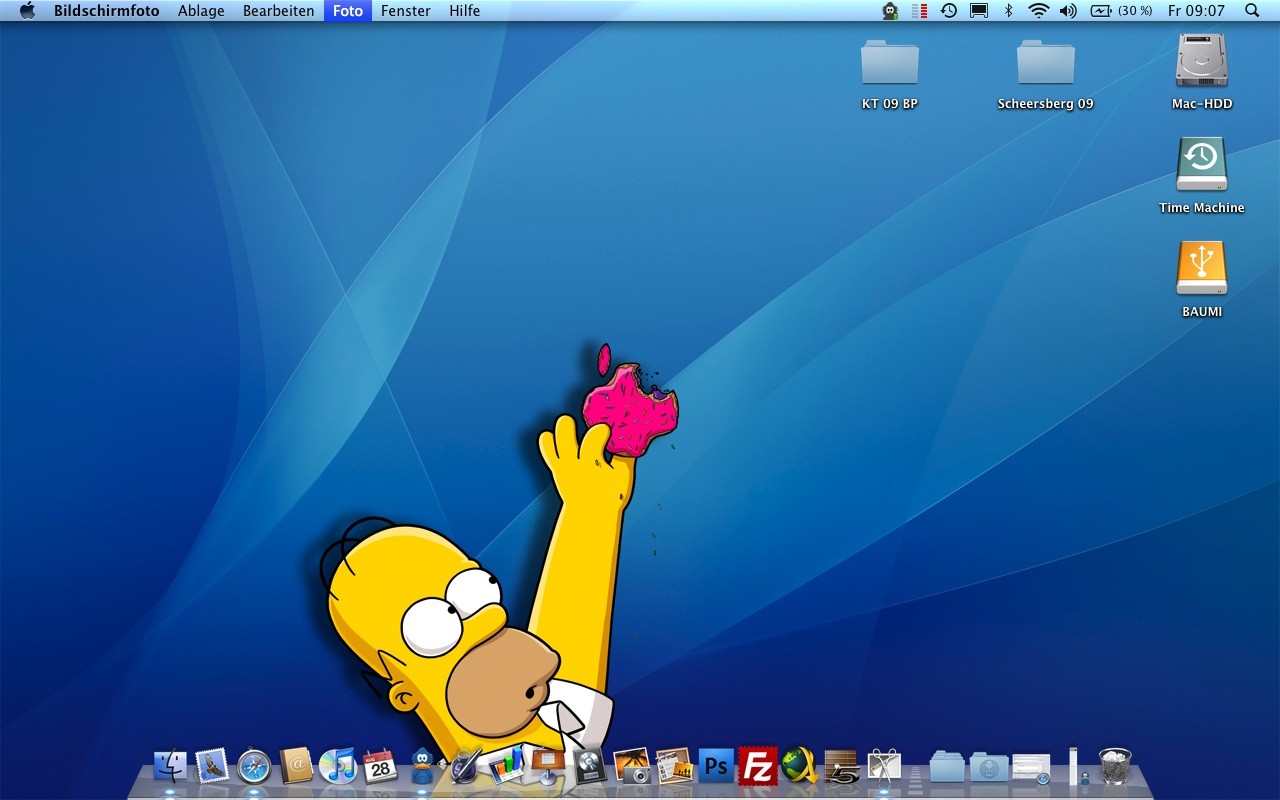This screenshot has width=1280, height=800.
Task: Open FileZilla Fz icon
Action: pyautogui.click(x=758, y=767)
